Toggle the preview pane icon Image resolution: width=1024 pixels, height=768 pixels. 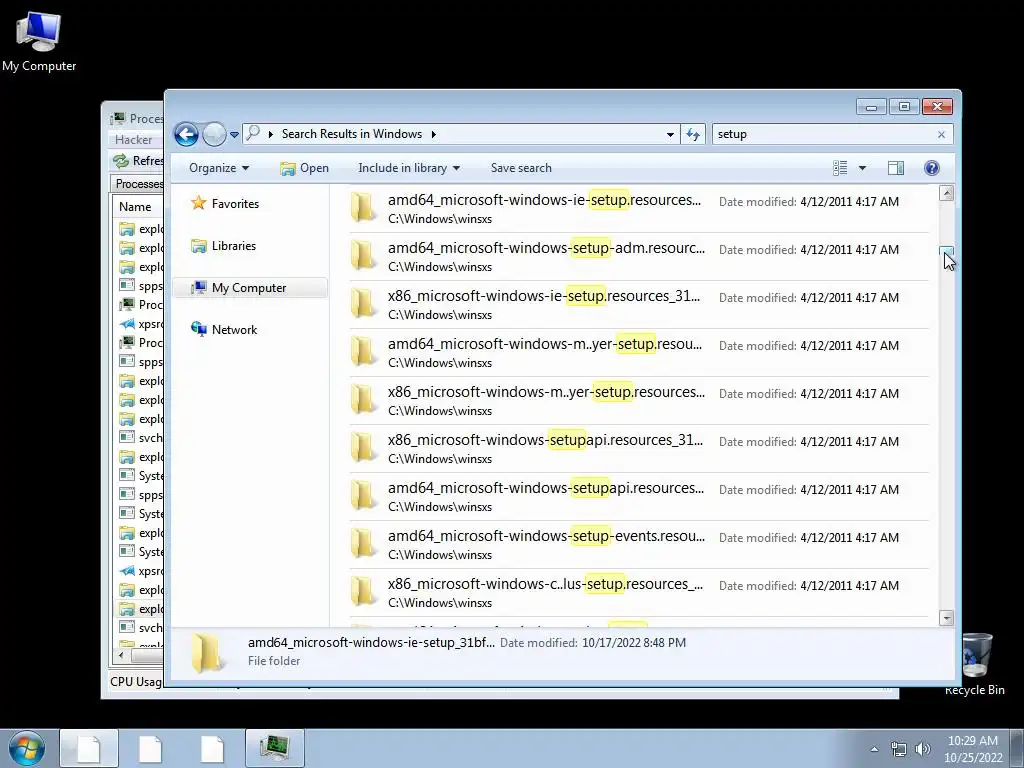(x=896, y=168)
